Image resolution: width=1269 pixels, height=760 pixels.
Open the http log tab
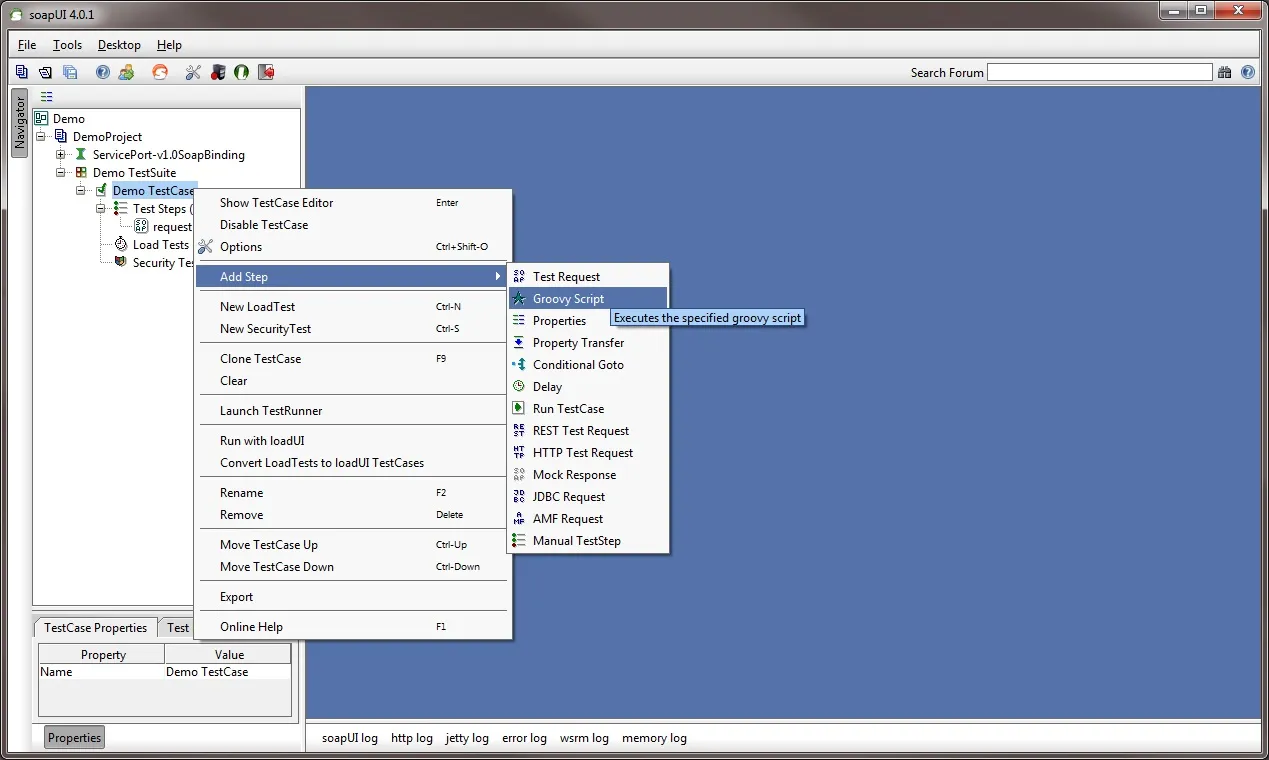pyautogui.click(x=411, y=738)
